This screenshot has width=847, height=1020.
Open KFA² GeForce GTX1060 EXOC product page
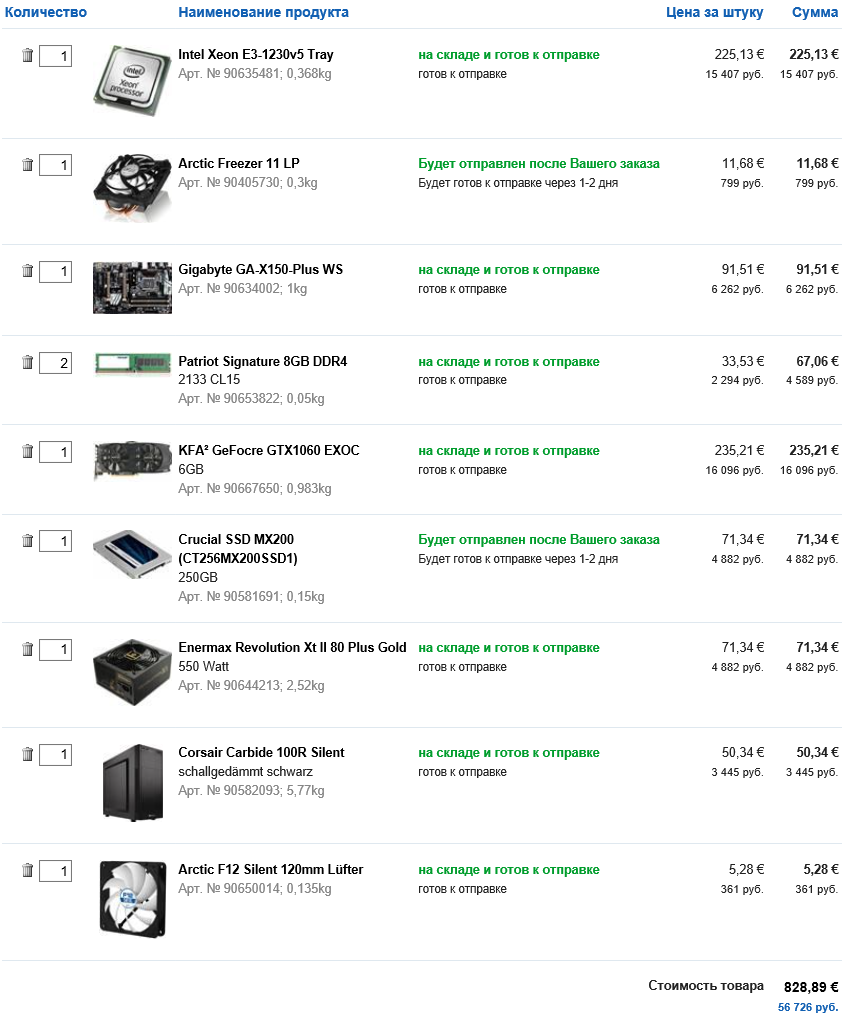click(268, 450)
